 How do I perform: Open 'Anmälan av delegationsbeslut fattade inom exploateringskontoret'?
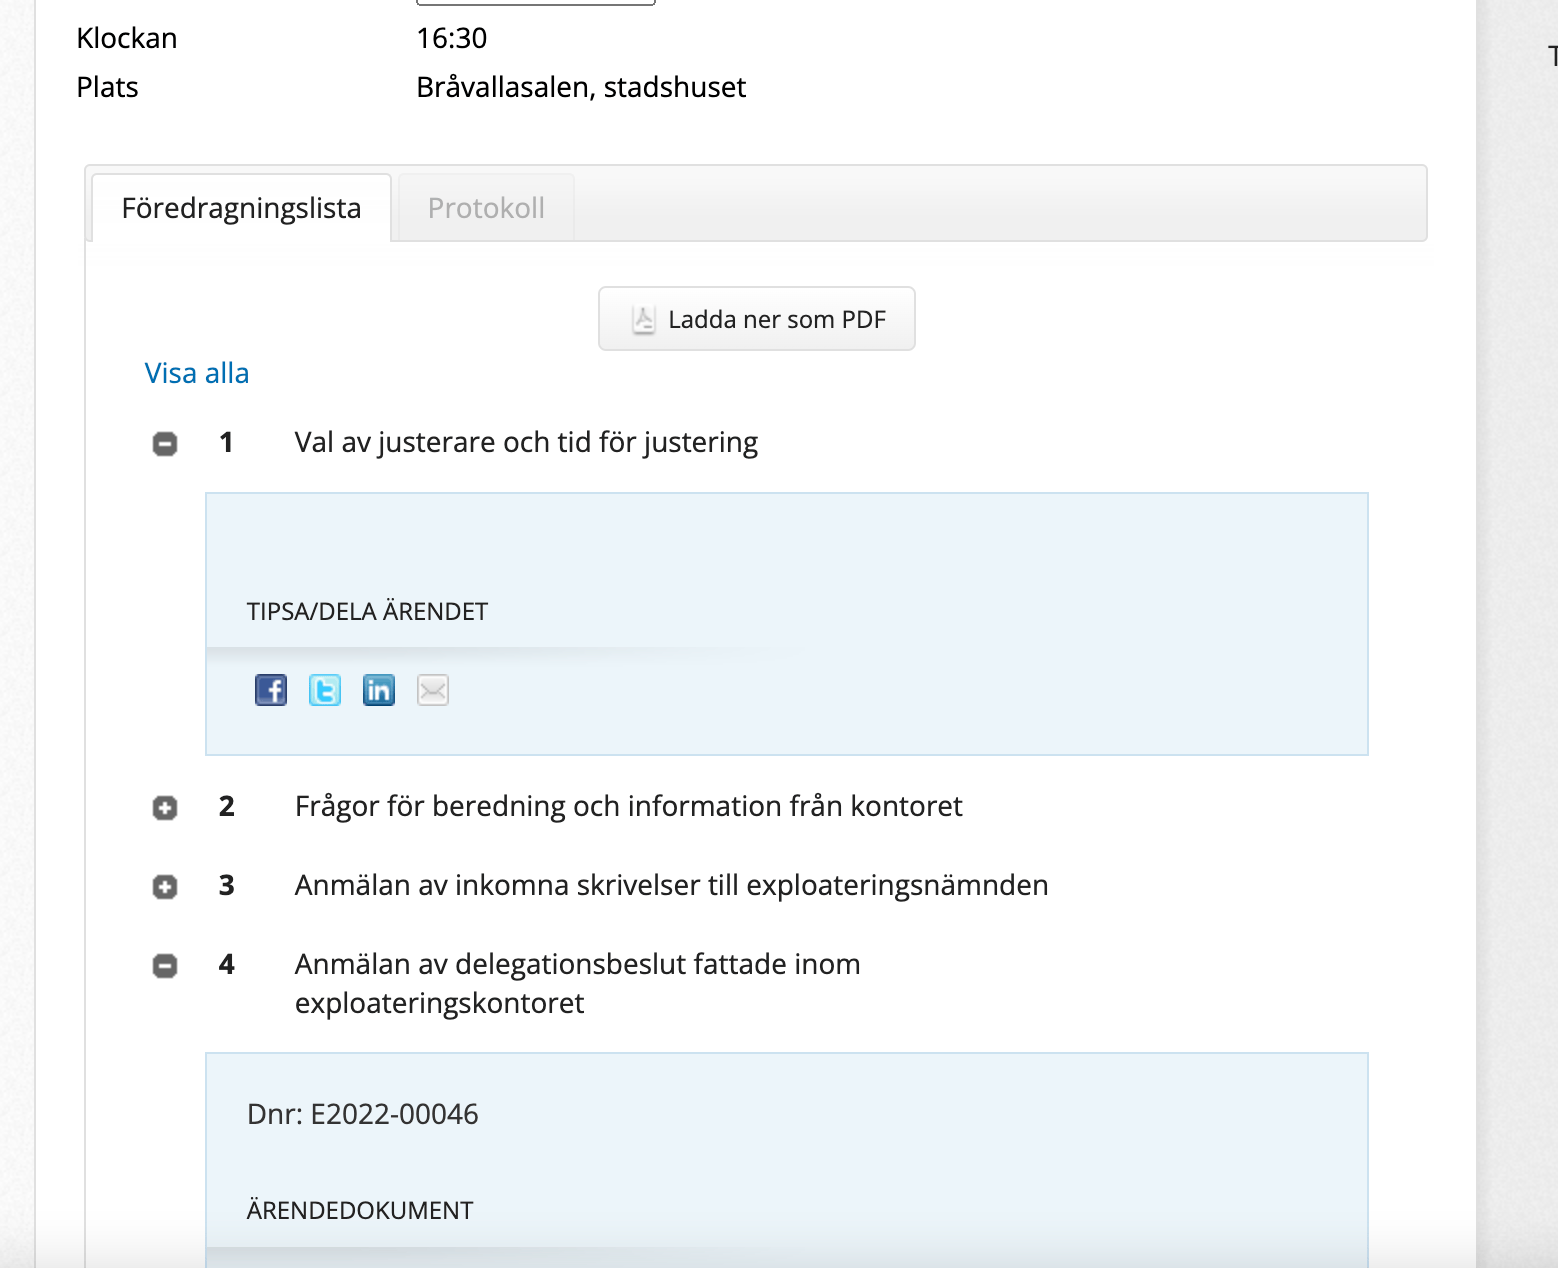(577, 983)
